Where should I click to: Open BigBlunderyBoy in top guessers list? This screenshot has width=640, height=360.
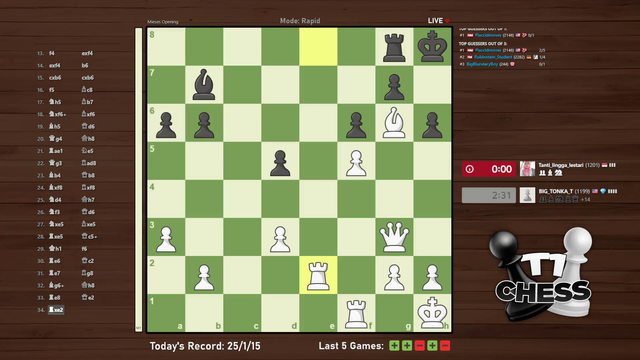[482, 64]
